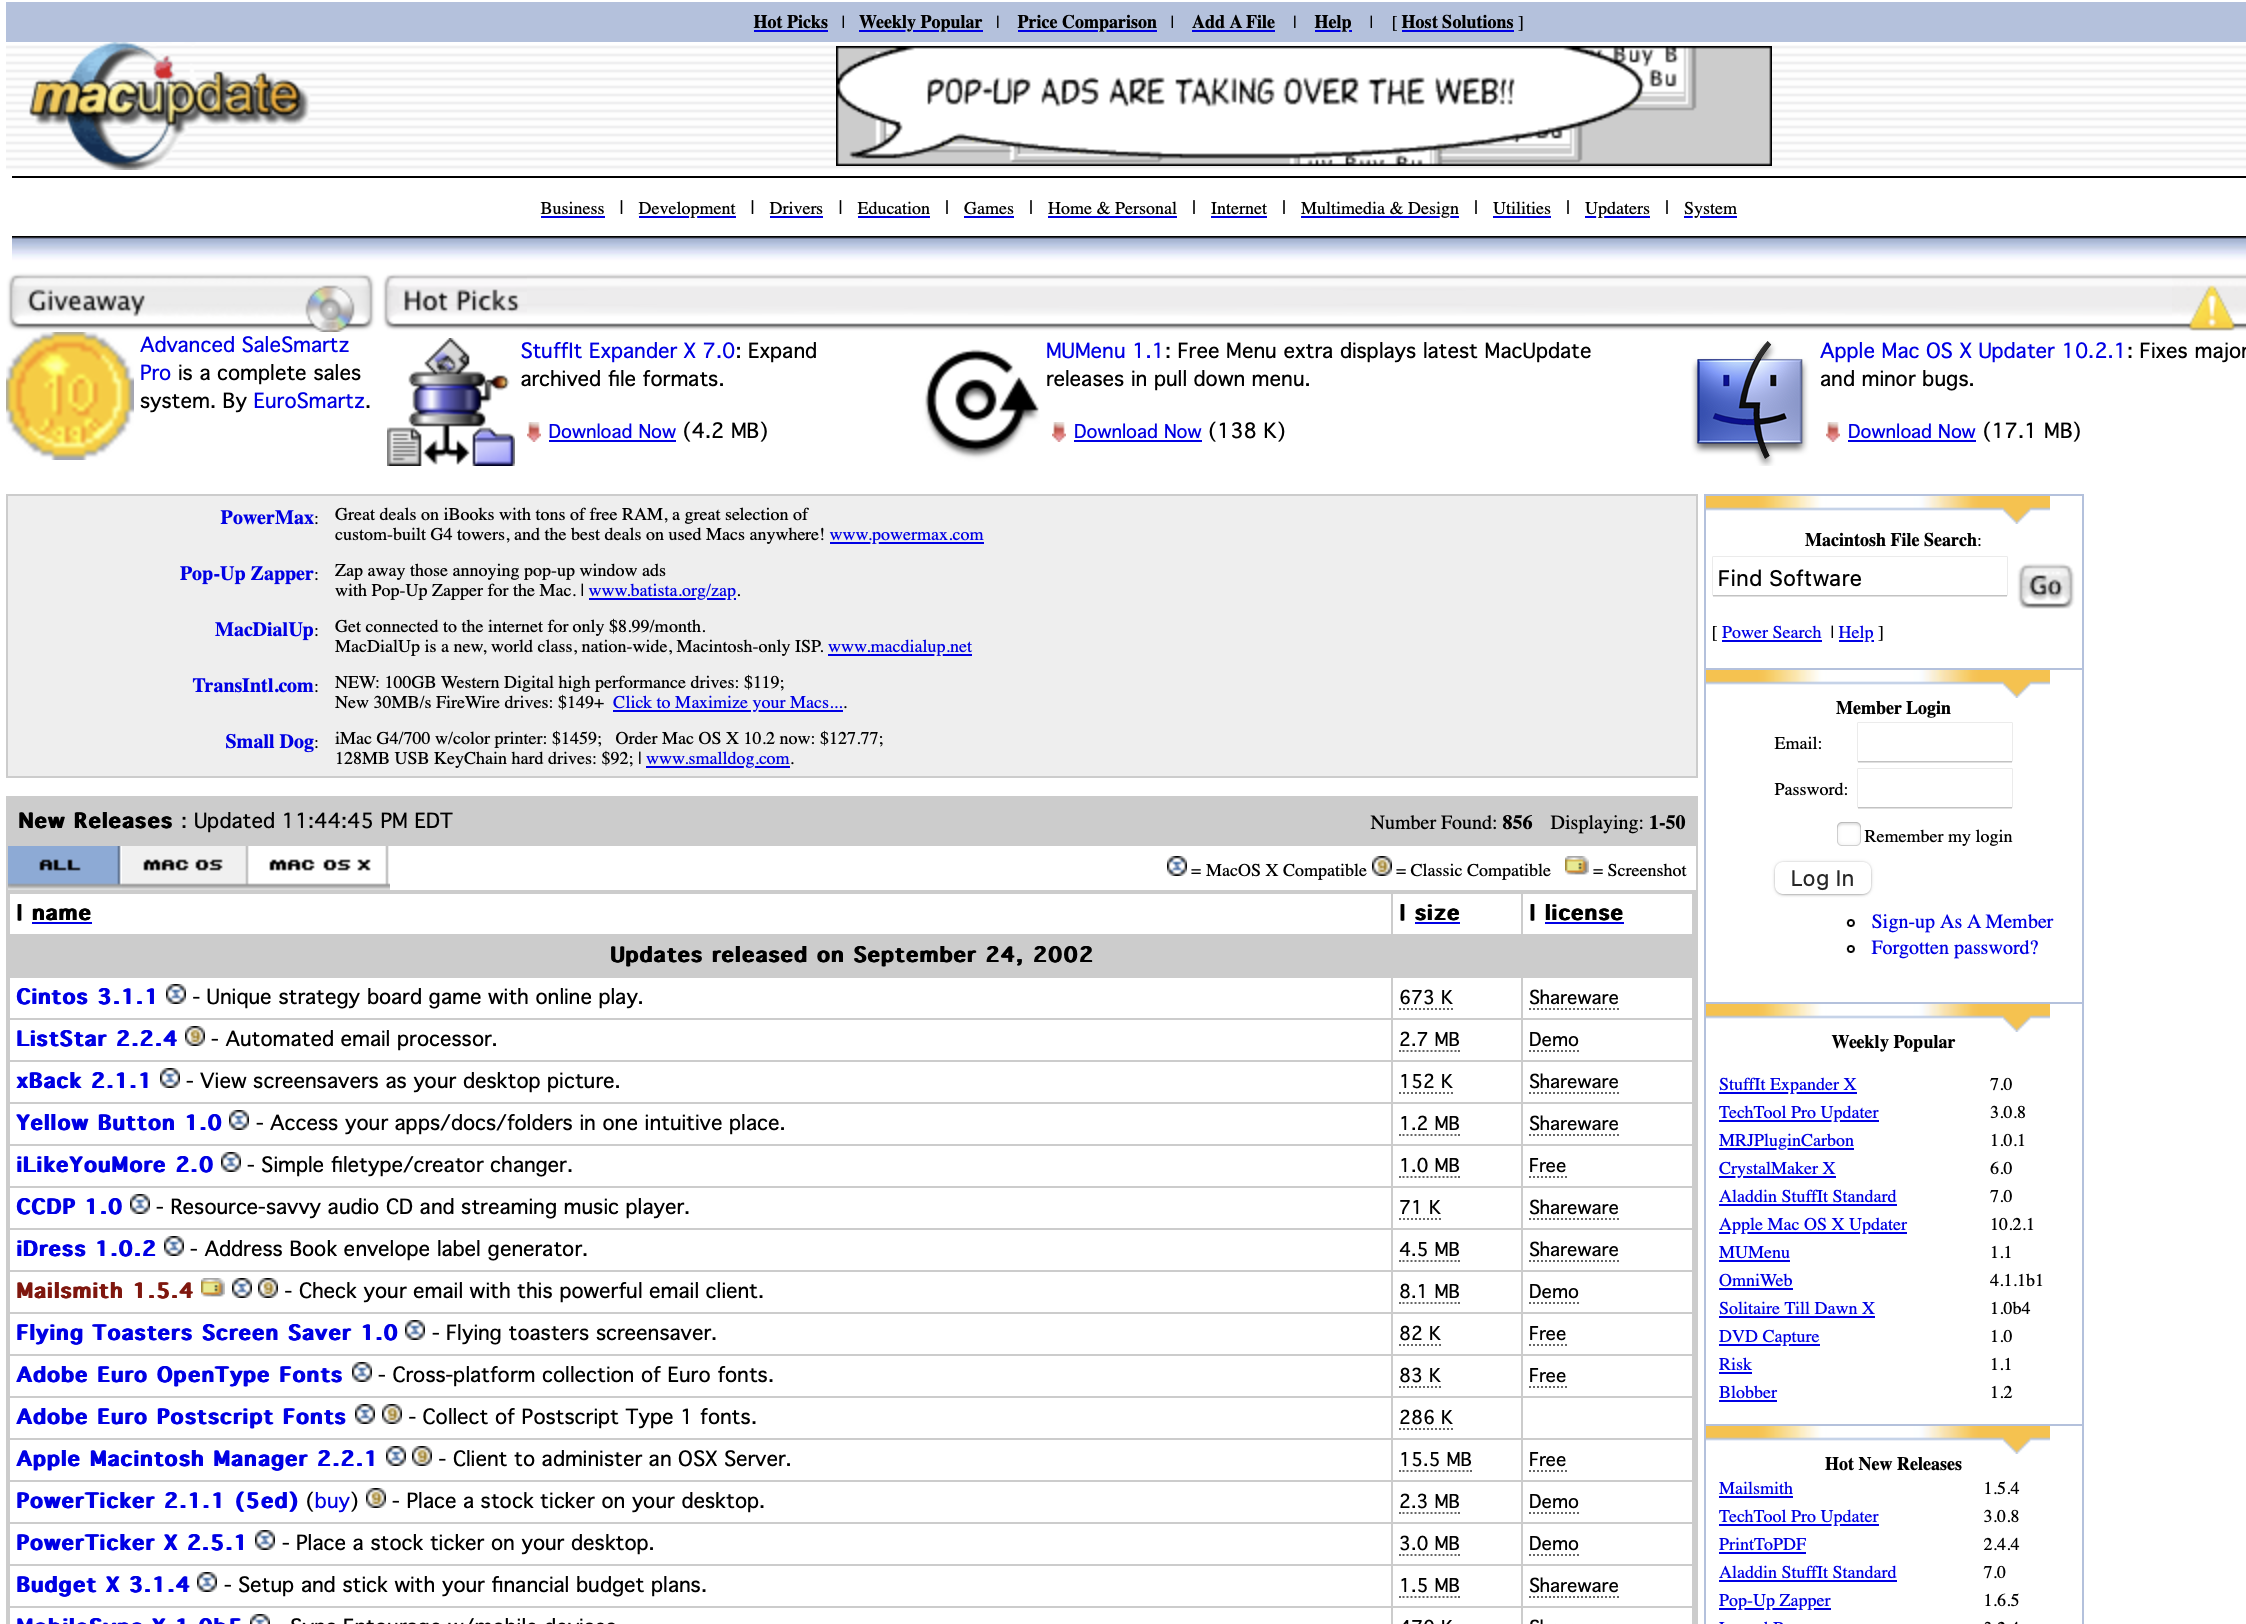Sort list by license column header
Image resolution: width=2246 pixels, height=1624 pixels.
[x=1583, y=913]
